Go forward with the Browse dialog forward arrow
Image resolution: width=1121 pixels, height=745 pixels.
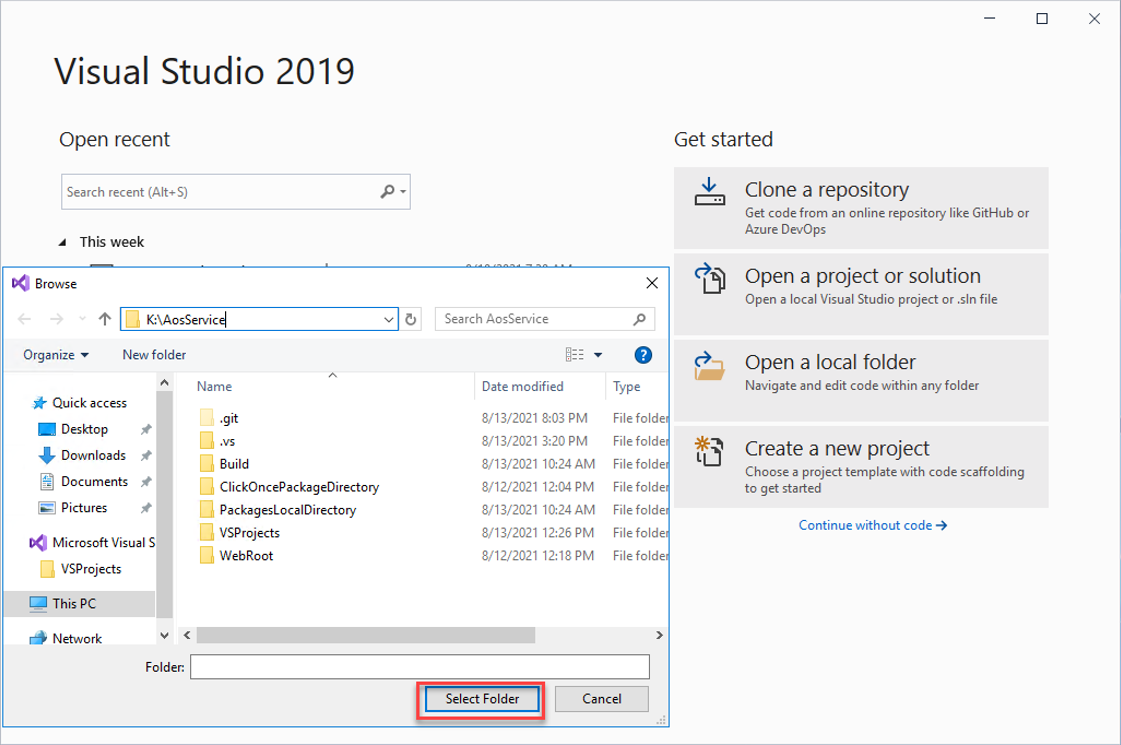[x=56, y=319]
